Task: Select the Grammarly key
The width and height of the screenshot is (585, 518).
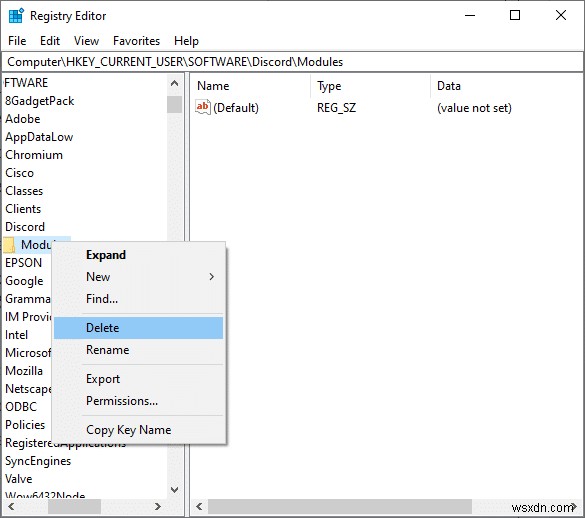Action: pyautogui.click(x=28, y=299)
